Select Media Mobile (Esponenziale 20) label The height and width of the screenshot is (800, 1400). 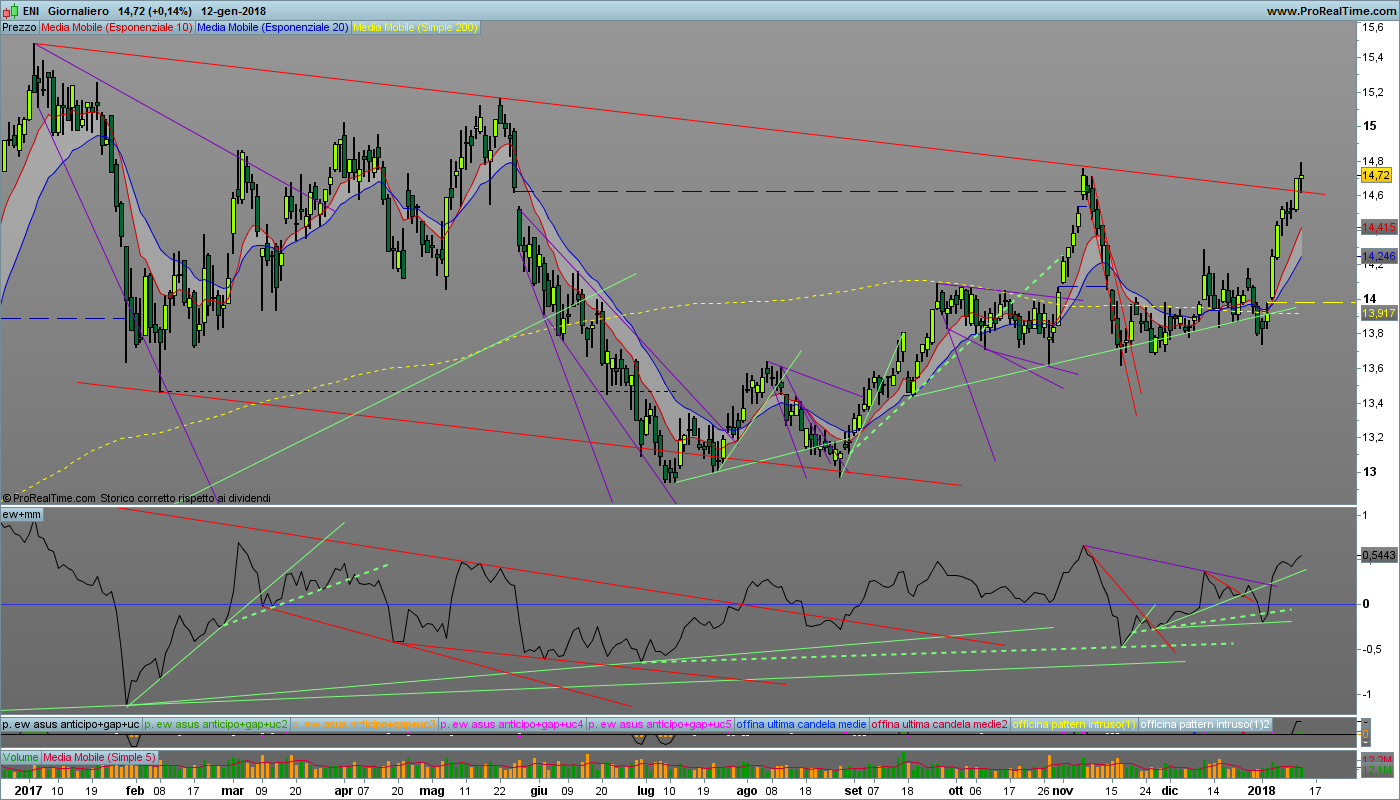pos(272,27)
